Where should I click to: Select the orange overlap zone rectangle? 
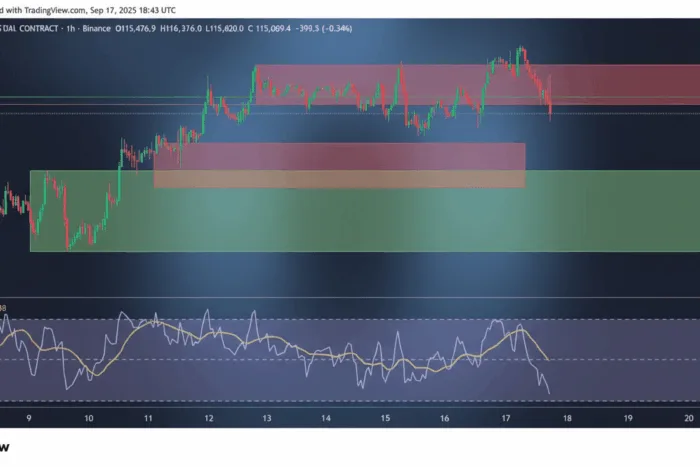340,179
